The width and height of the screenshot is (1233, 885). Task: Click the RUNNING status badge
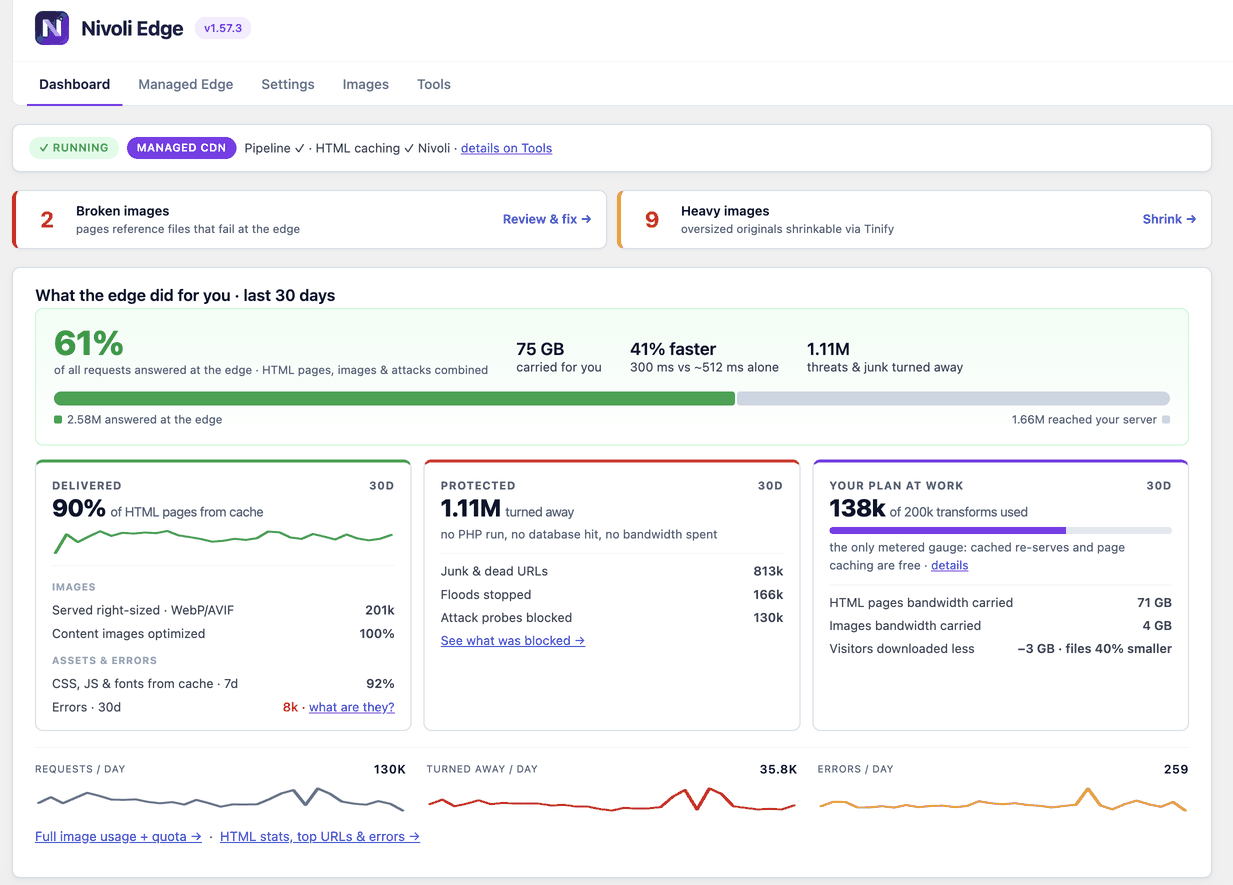[74, 148]
